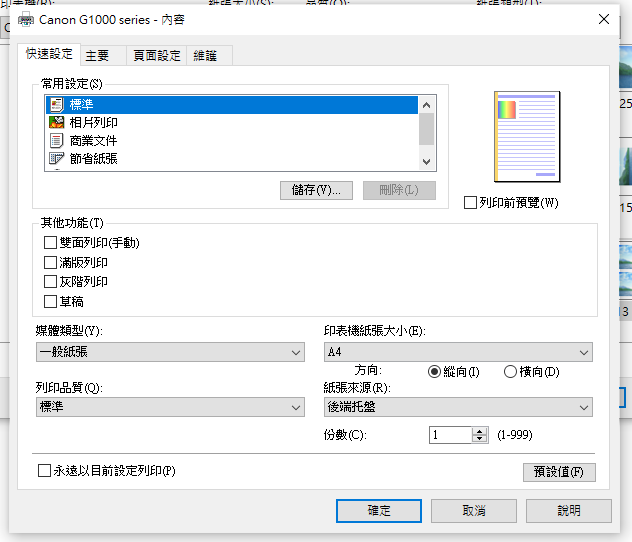This screenshot has width=632, height=542.
Task: Click the 商業文件 business document icon
Action: point(56,141)
